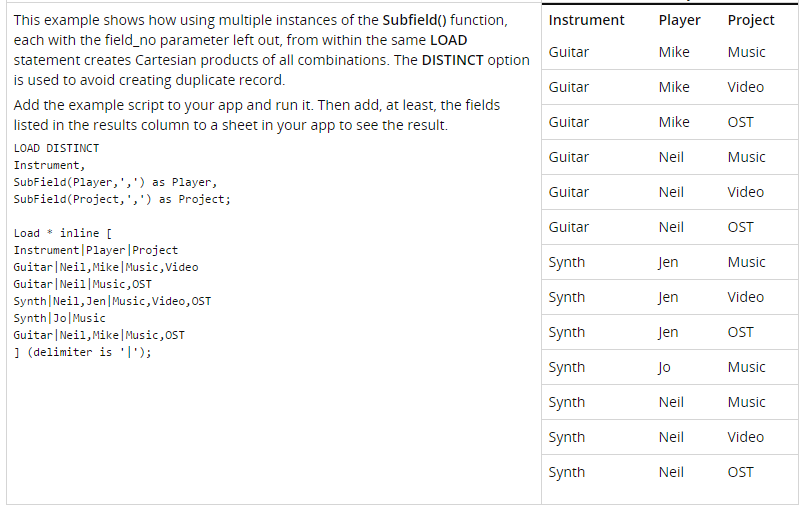Image resolution: width=810 pixels, height=509 pixels.
Task: Select the bold Subfield() function name
Action: click(414, 20)
